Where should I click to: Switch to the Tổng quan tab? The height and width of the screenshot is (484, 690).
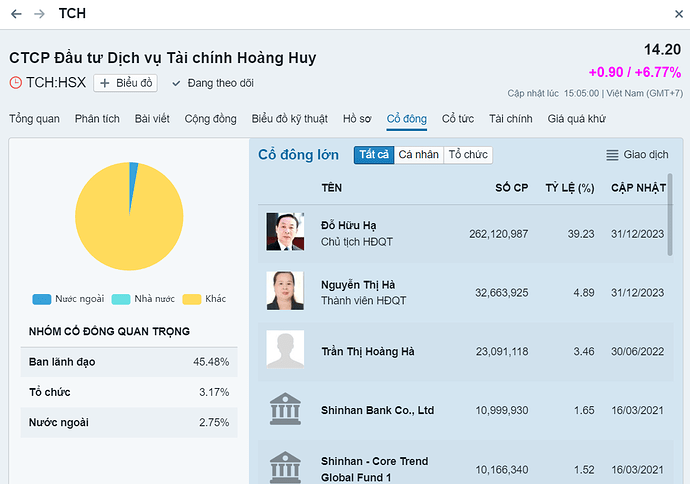point(34,119)
